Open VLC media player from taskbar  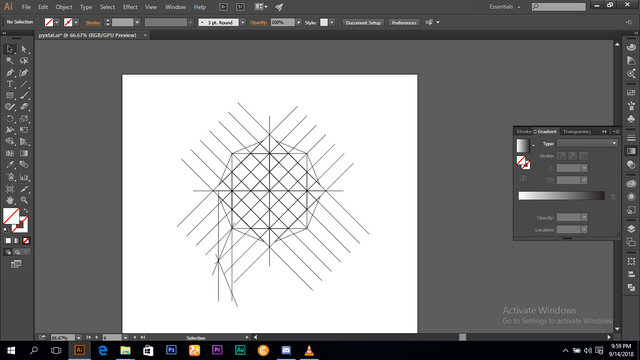pyautogui.click(x=309, y=350)
